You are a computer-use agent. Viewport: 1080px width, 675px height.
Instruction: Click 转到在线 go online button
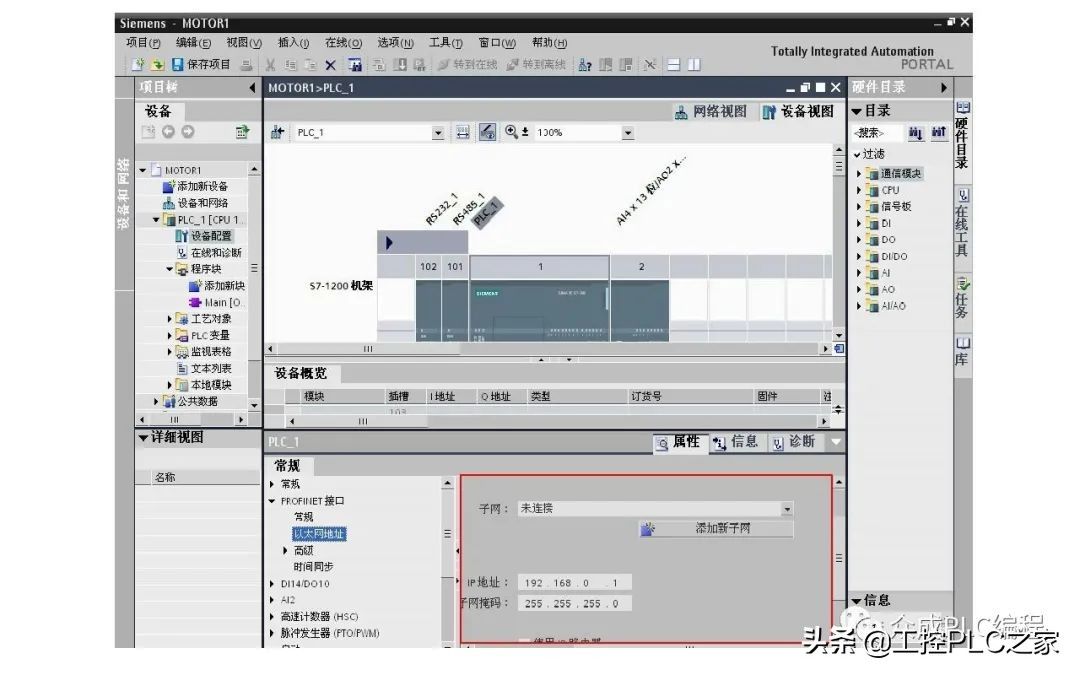[468, 65]
